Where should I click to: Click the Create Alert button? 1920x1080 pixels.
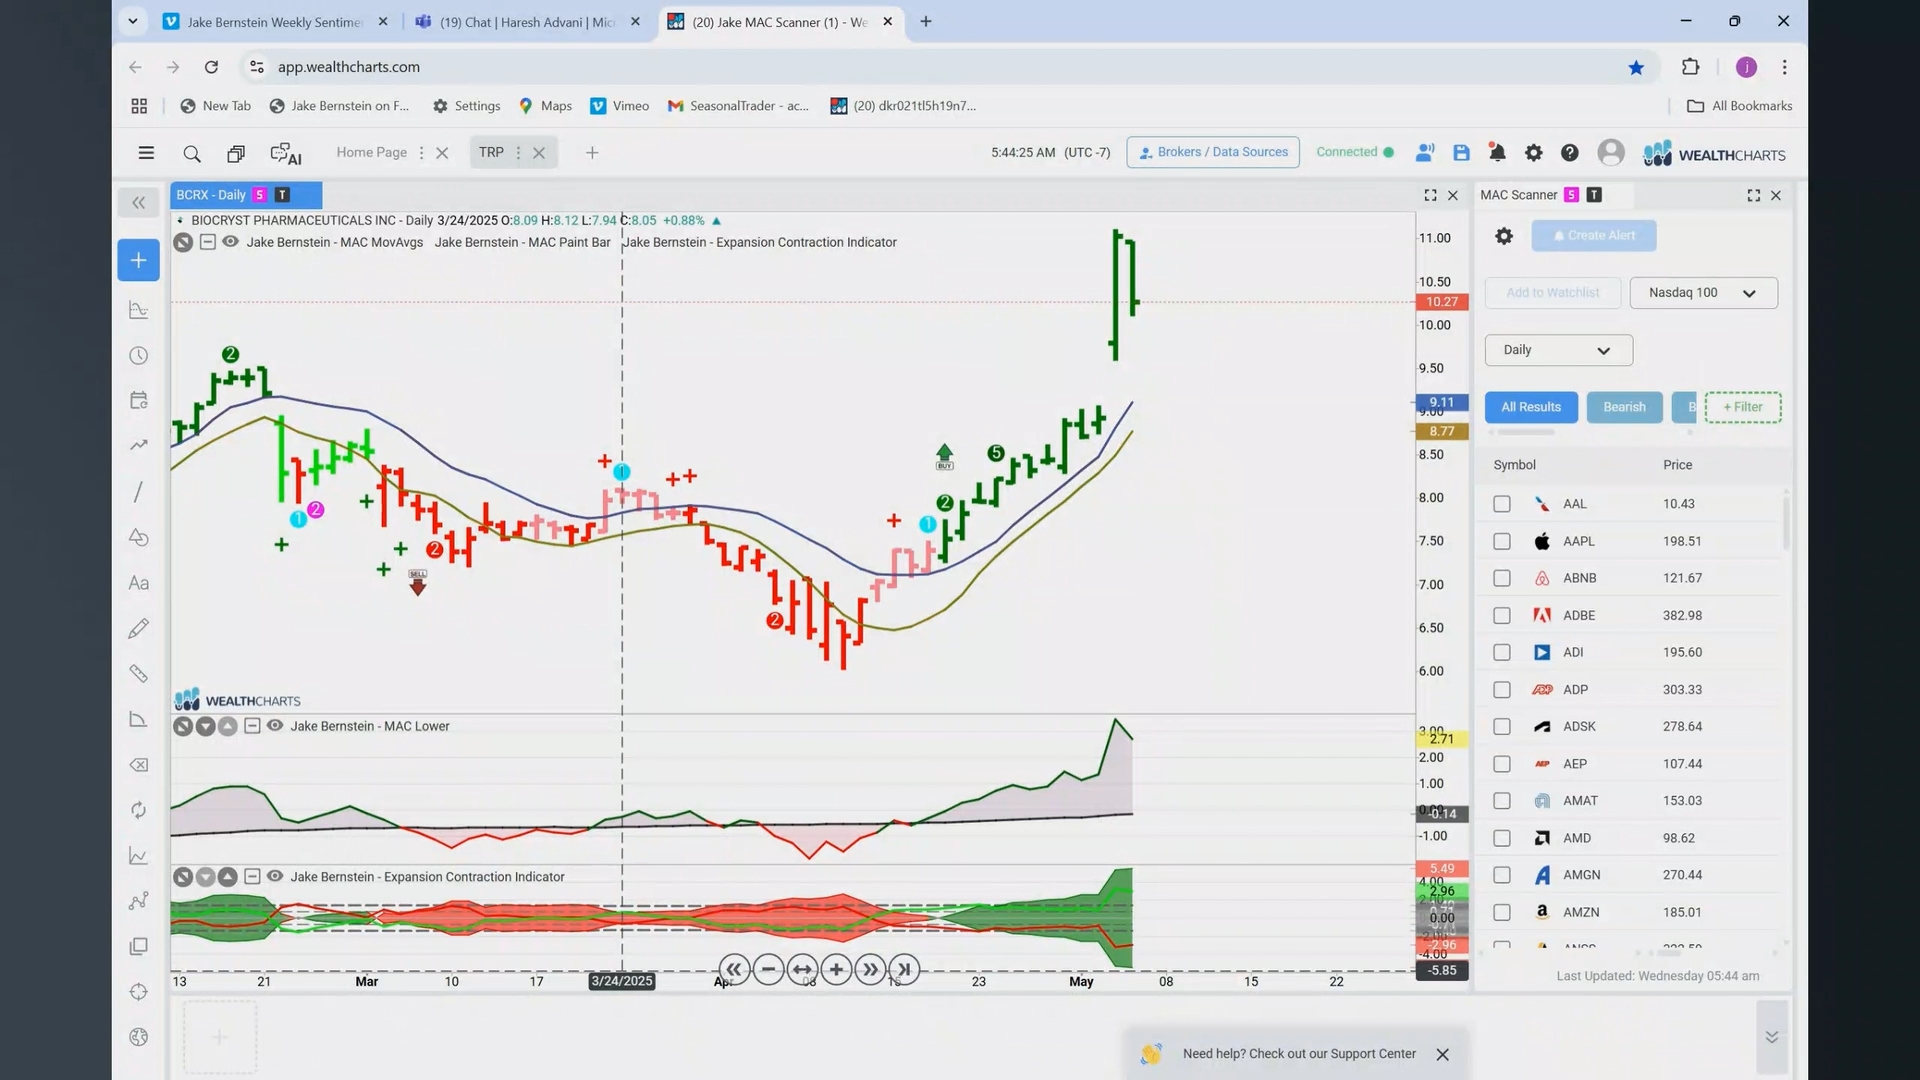coord(1593,236)
